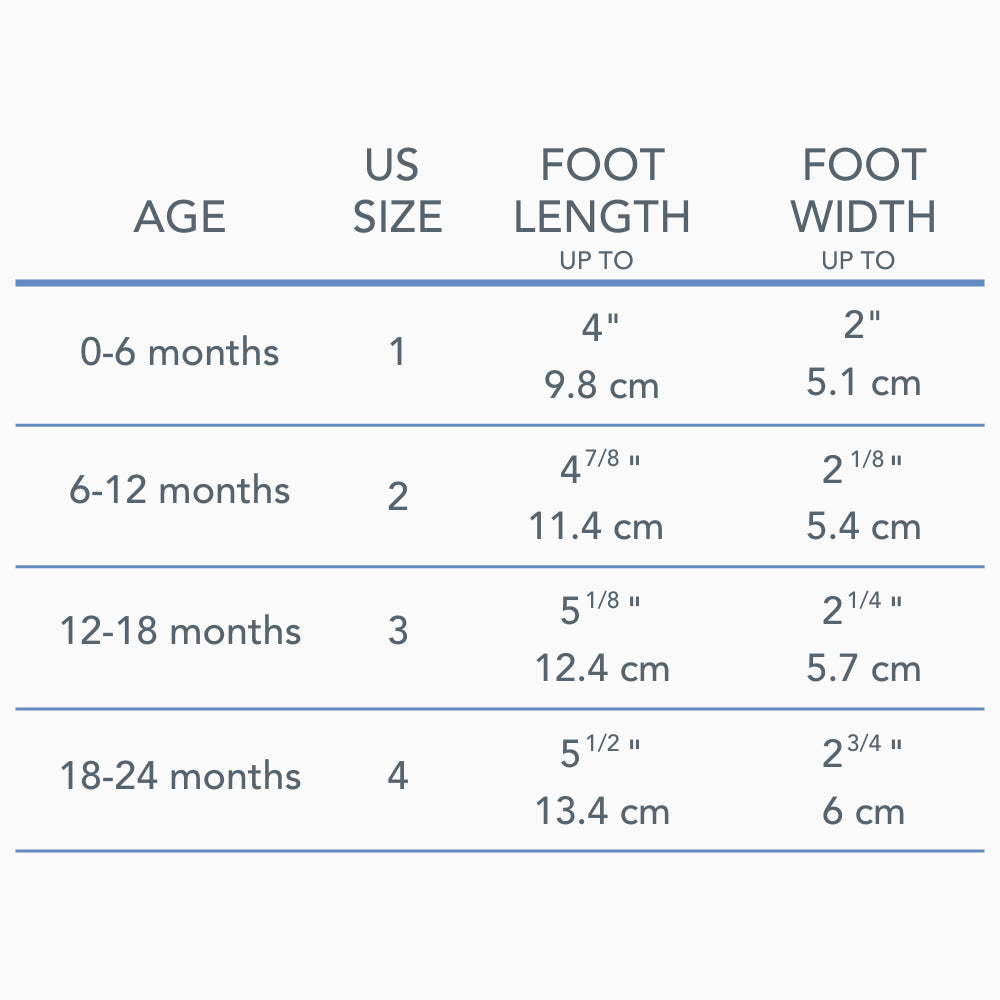Click US size 3 cell
Screen dimensions: 1000x1000
click(398, 632)
